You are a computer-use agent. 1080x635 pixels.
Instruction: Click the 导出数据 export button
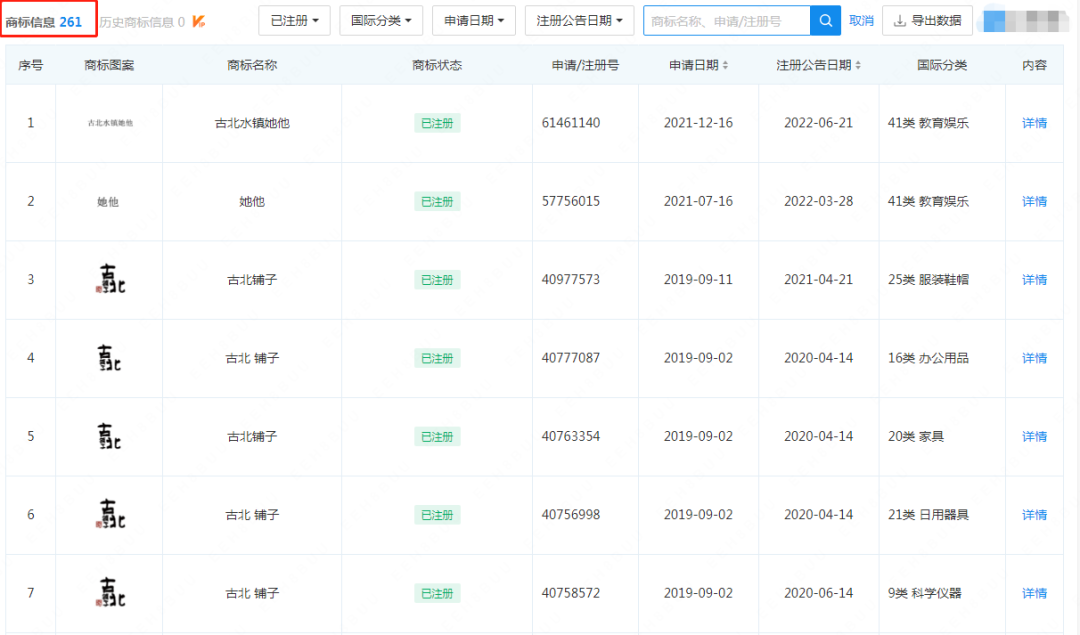(927, 21)
